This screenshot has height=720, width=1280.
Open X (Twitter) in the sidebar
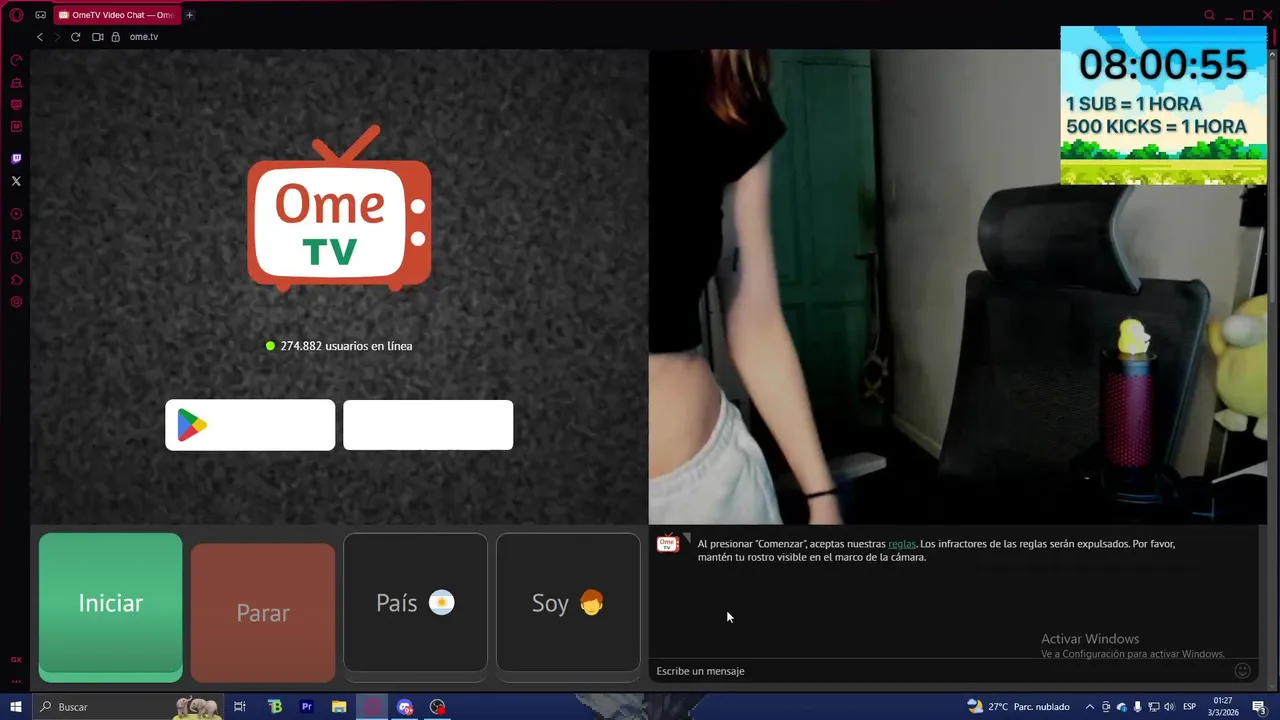tap(16, 181)
